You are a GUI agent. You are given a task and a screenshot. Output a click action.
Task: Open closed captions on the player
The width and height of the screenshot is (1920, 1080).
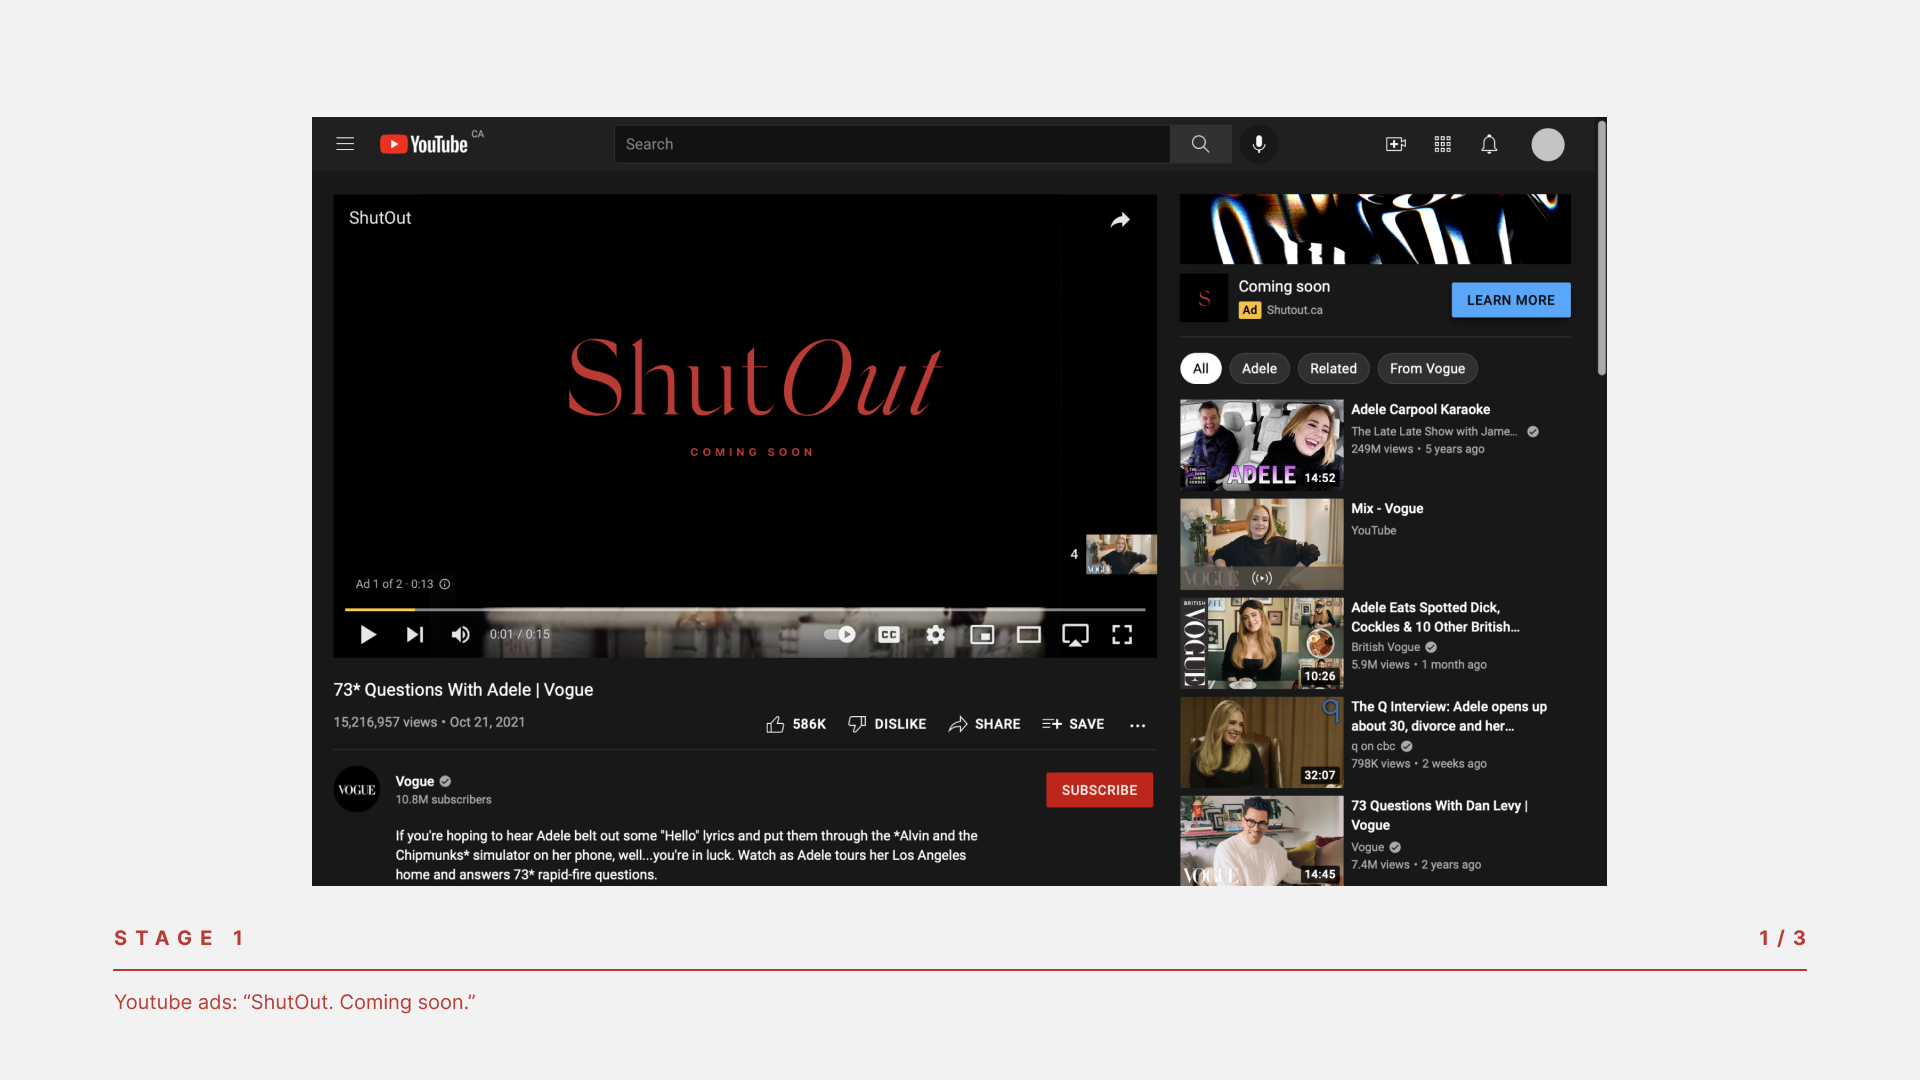point(887,634)
